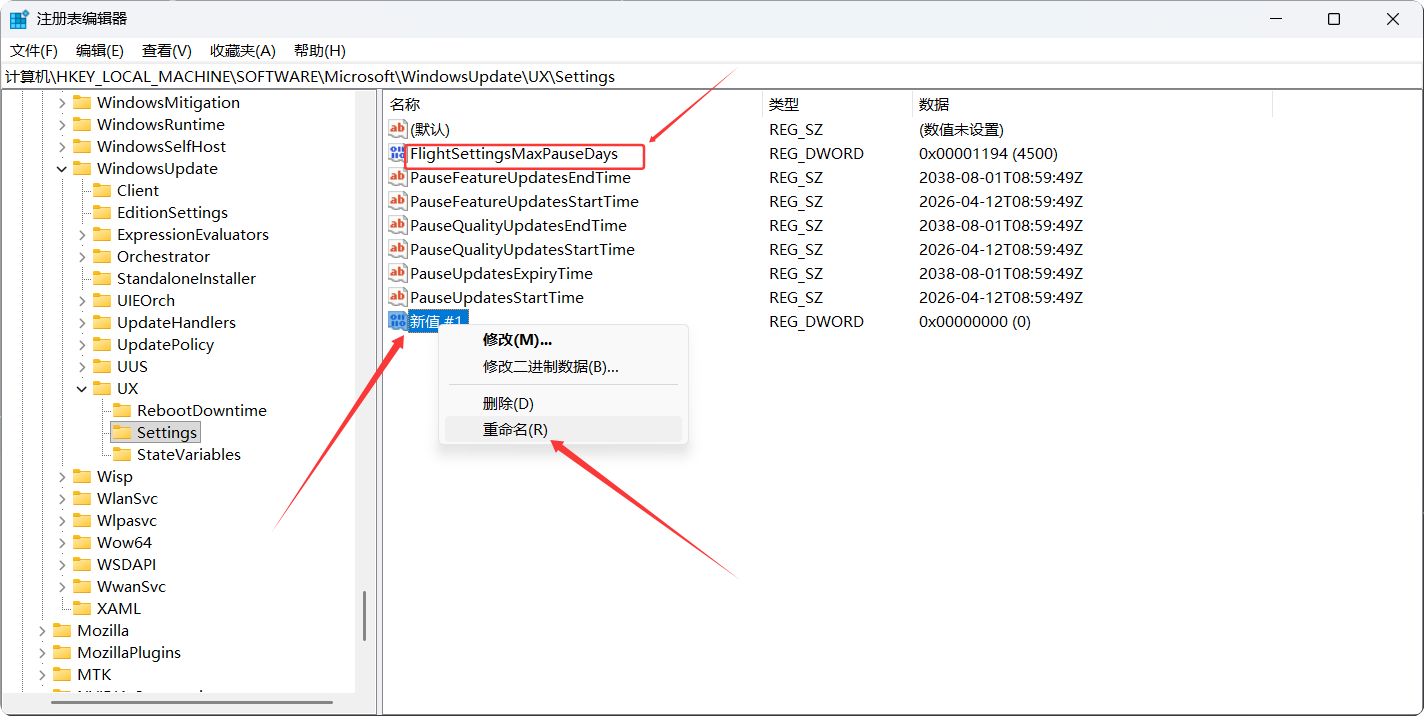Click 删除(D) in the context menu
The width and height of the screenshot is (1424, 716).
pos(508,404)
